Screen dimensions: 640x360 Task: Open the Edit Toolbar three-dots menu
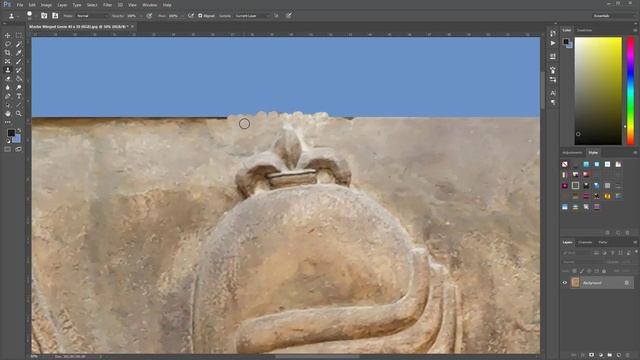pos(7,122)
